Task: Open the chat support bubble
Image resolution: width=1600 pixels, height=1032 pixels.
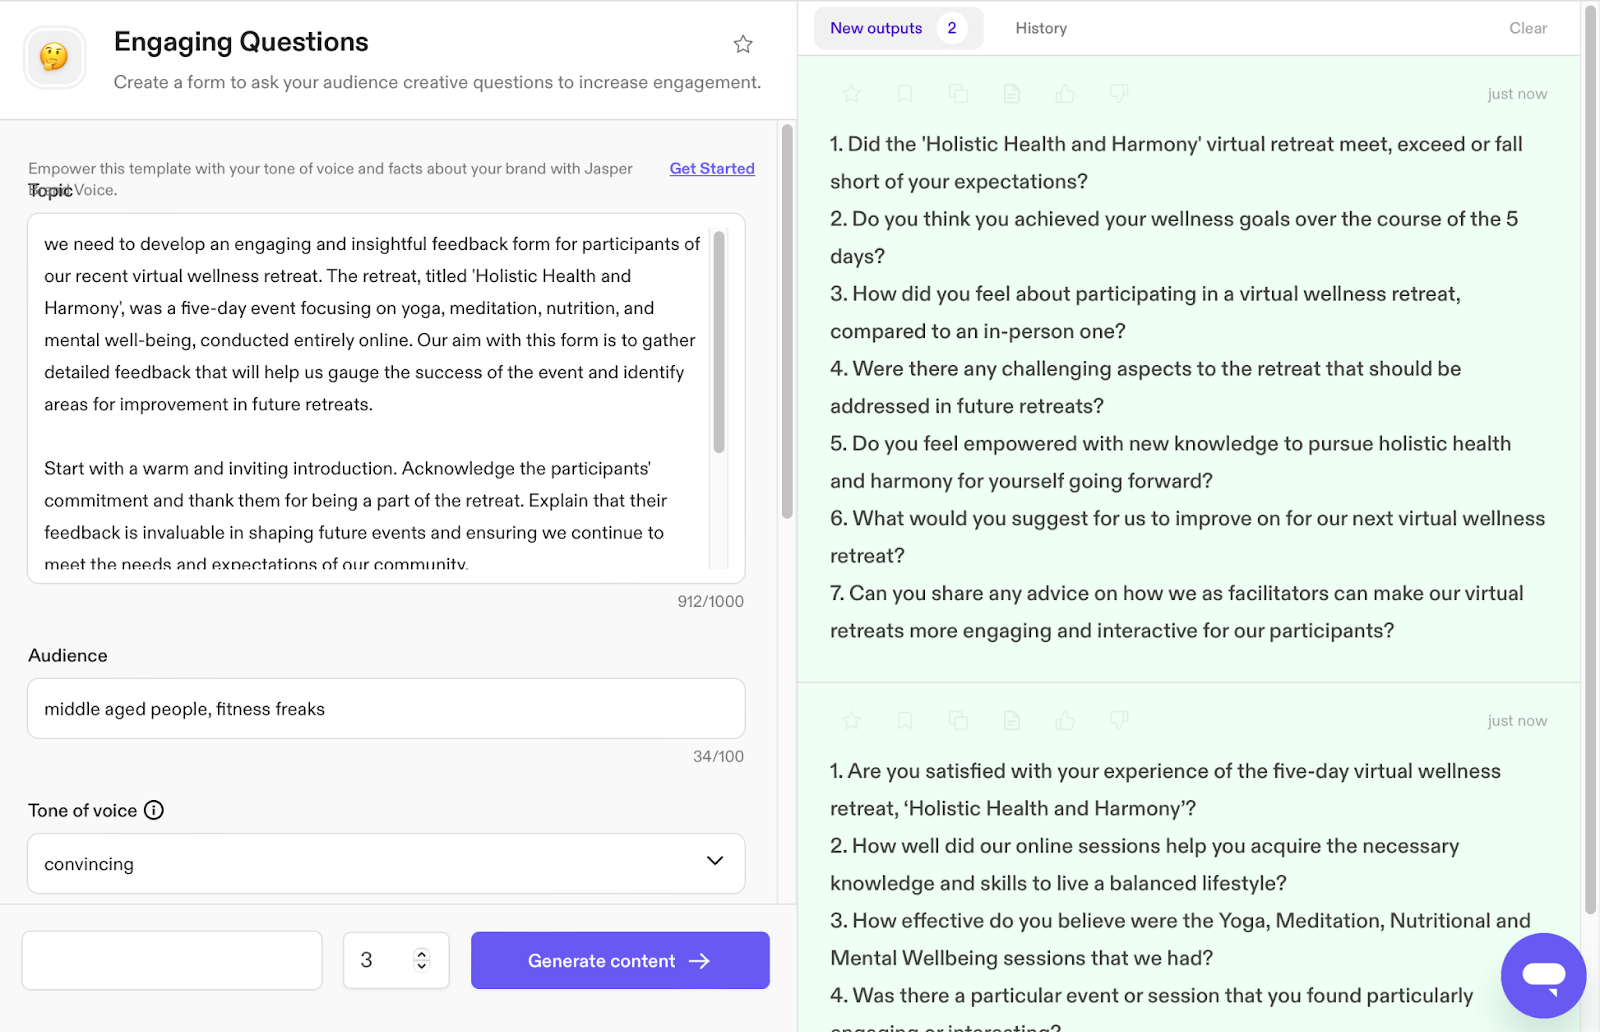Action: tap(1543, 975)
